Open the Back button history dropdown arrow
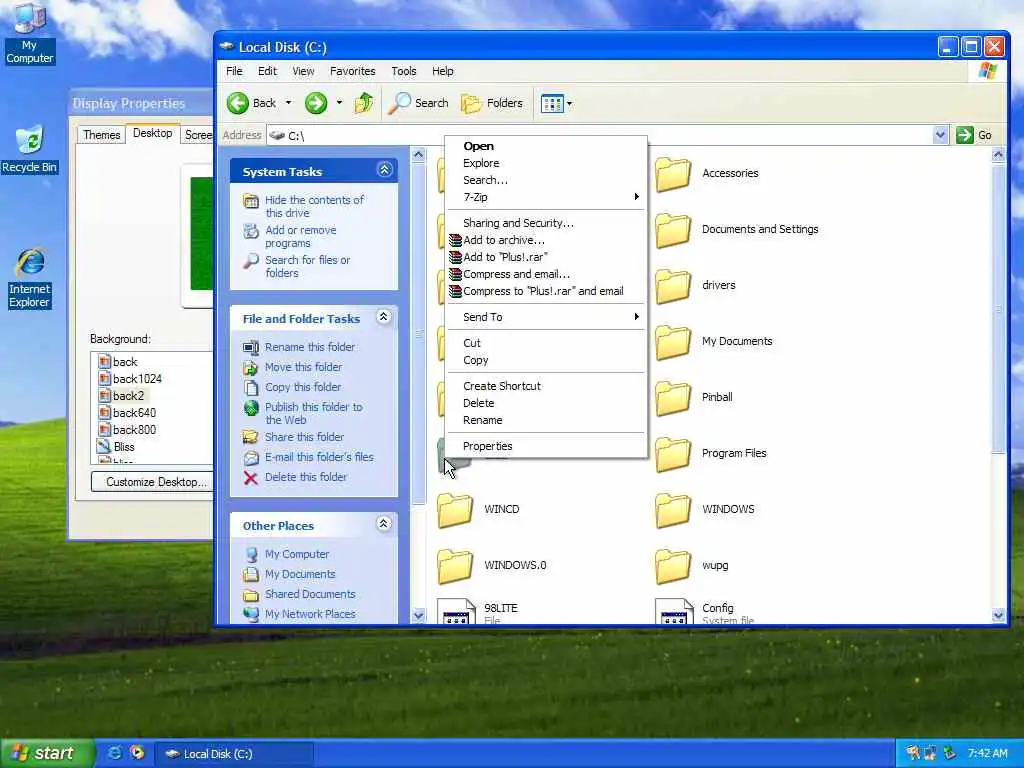The image size is (1024, 768). point(289,103)
